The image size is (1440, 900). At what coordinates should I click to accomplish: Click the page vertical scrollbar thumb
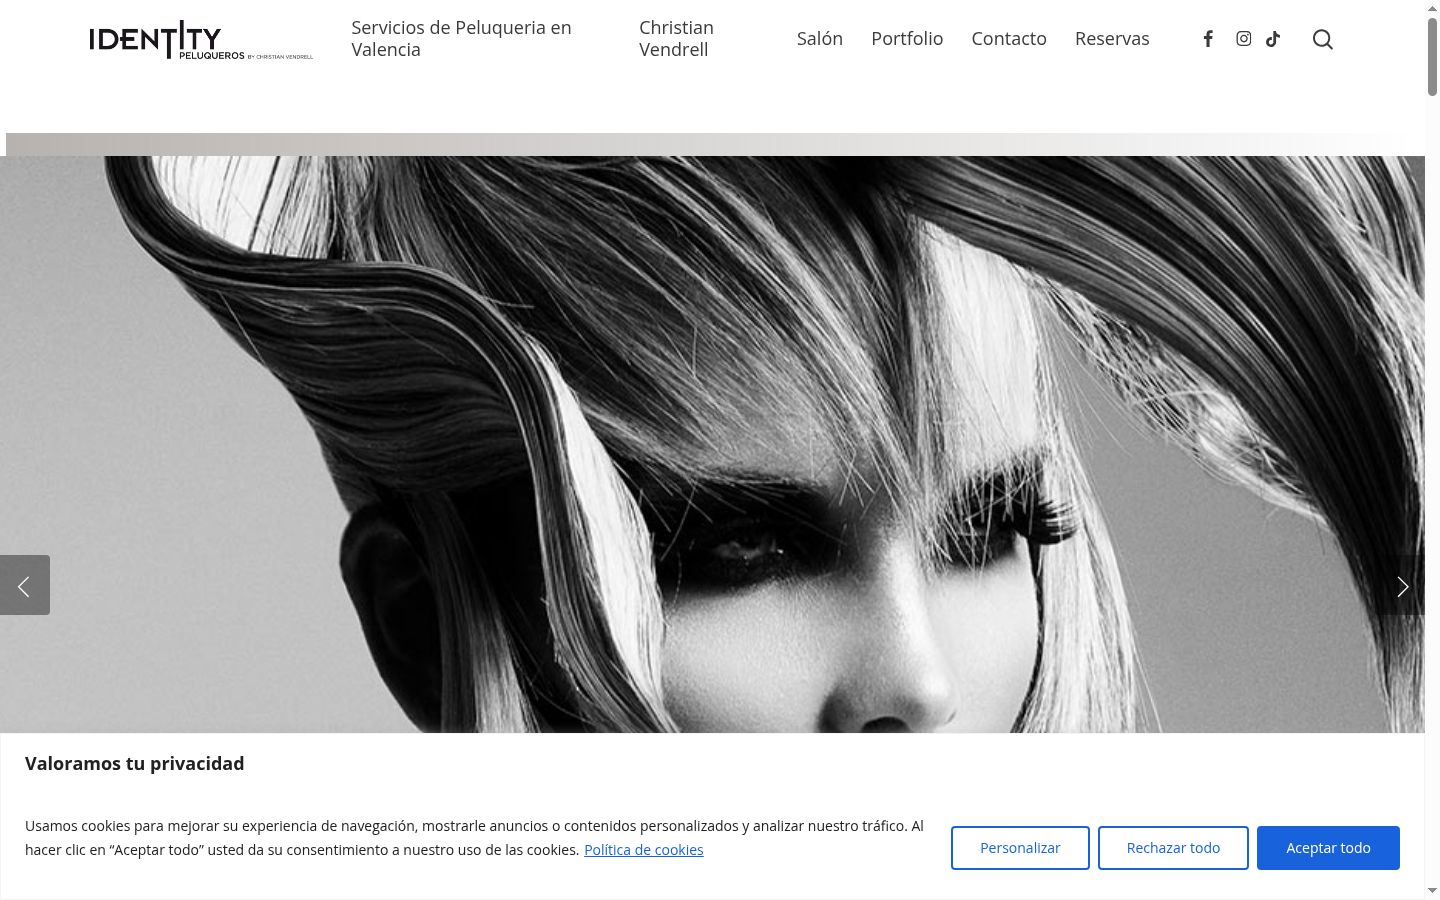click(x=1432, y=55)
